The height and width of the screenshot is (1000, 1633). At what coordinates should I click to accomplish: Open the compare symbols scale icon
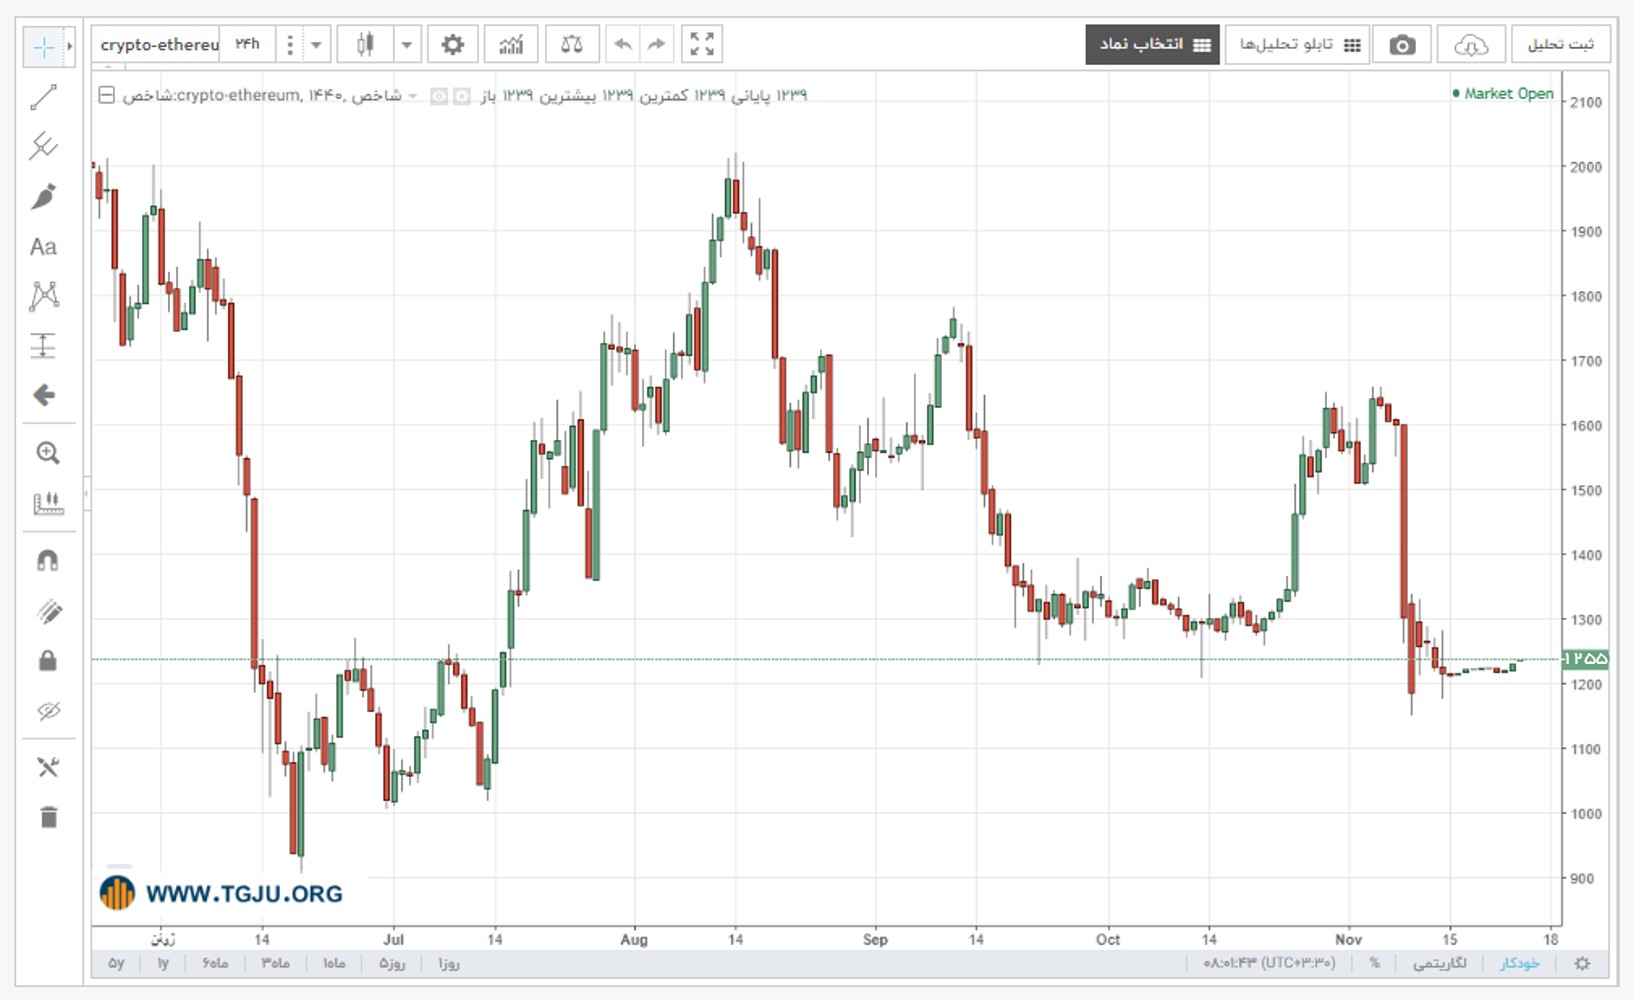pyautogui.click(x=572, y=45)
